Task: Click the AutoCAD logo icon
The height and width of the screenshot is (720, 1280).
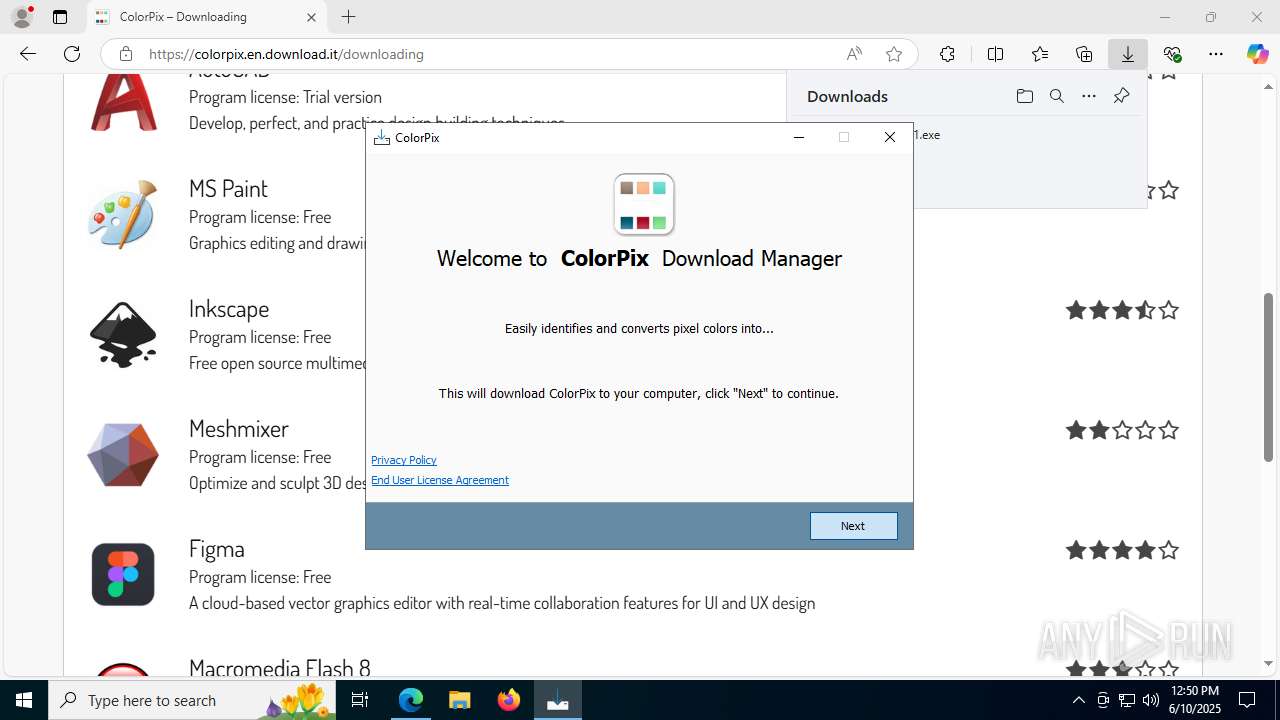Action: click(x=123, y=102)
